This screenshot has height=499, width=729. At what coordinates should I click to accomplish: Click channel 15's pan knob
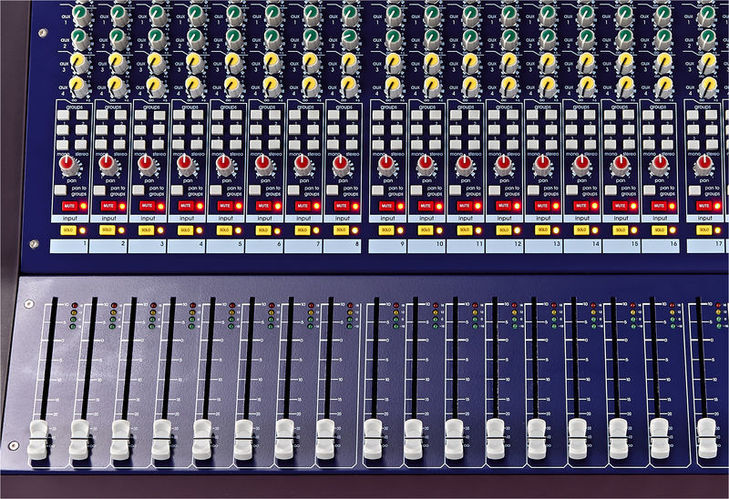click(x=620, y=165)
